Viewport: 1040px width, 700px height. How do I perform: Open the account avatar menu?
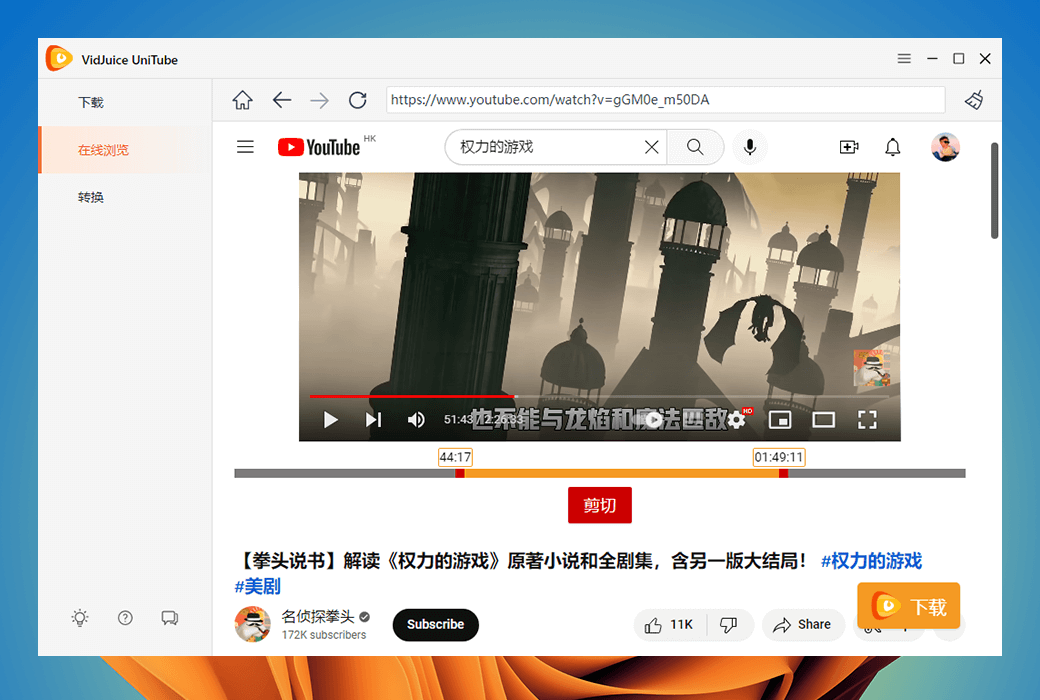coord(945,147)
